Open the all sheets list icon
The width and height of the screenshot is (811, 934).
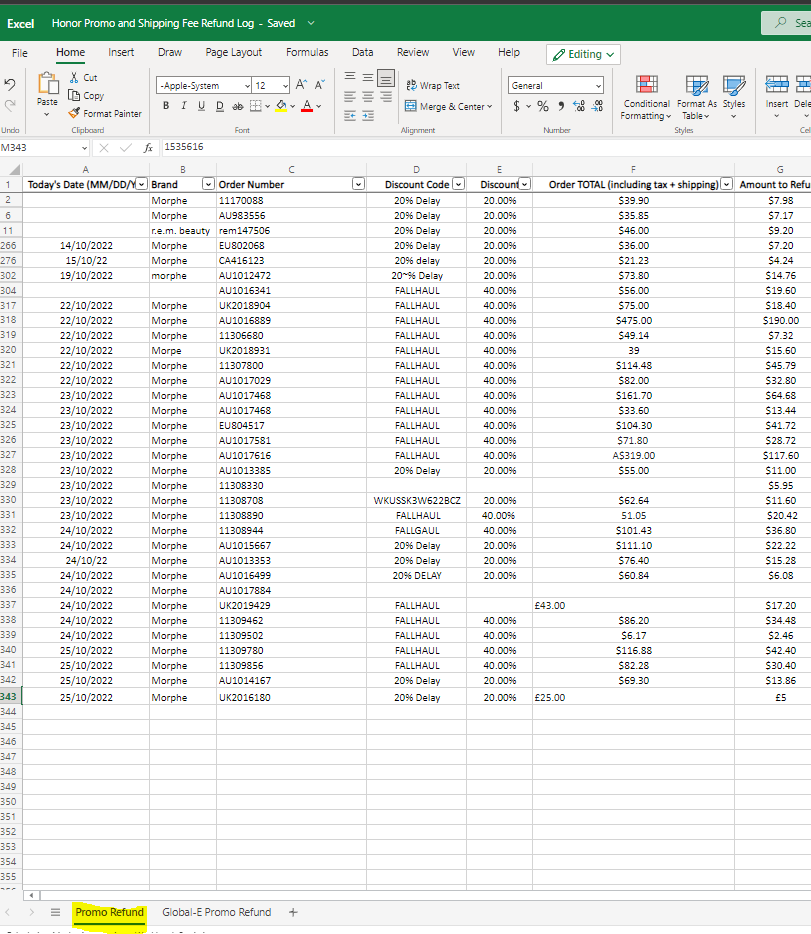point(55,912)
